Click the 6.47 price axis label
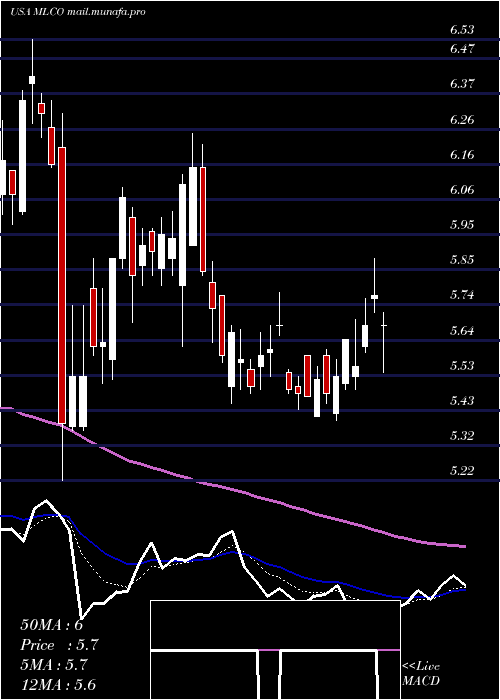500x700 pixels. [x=462, y=48]
